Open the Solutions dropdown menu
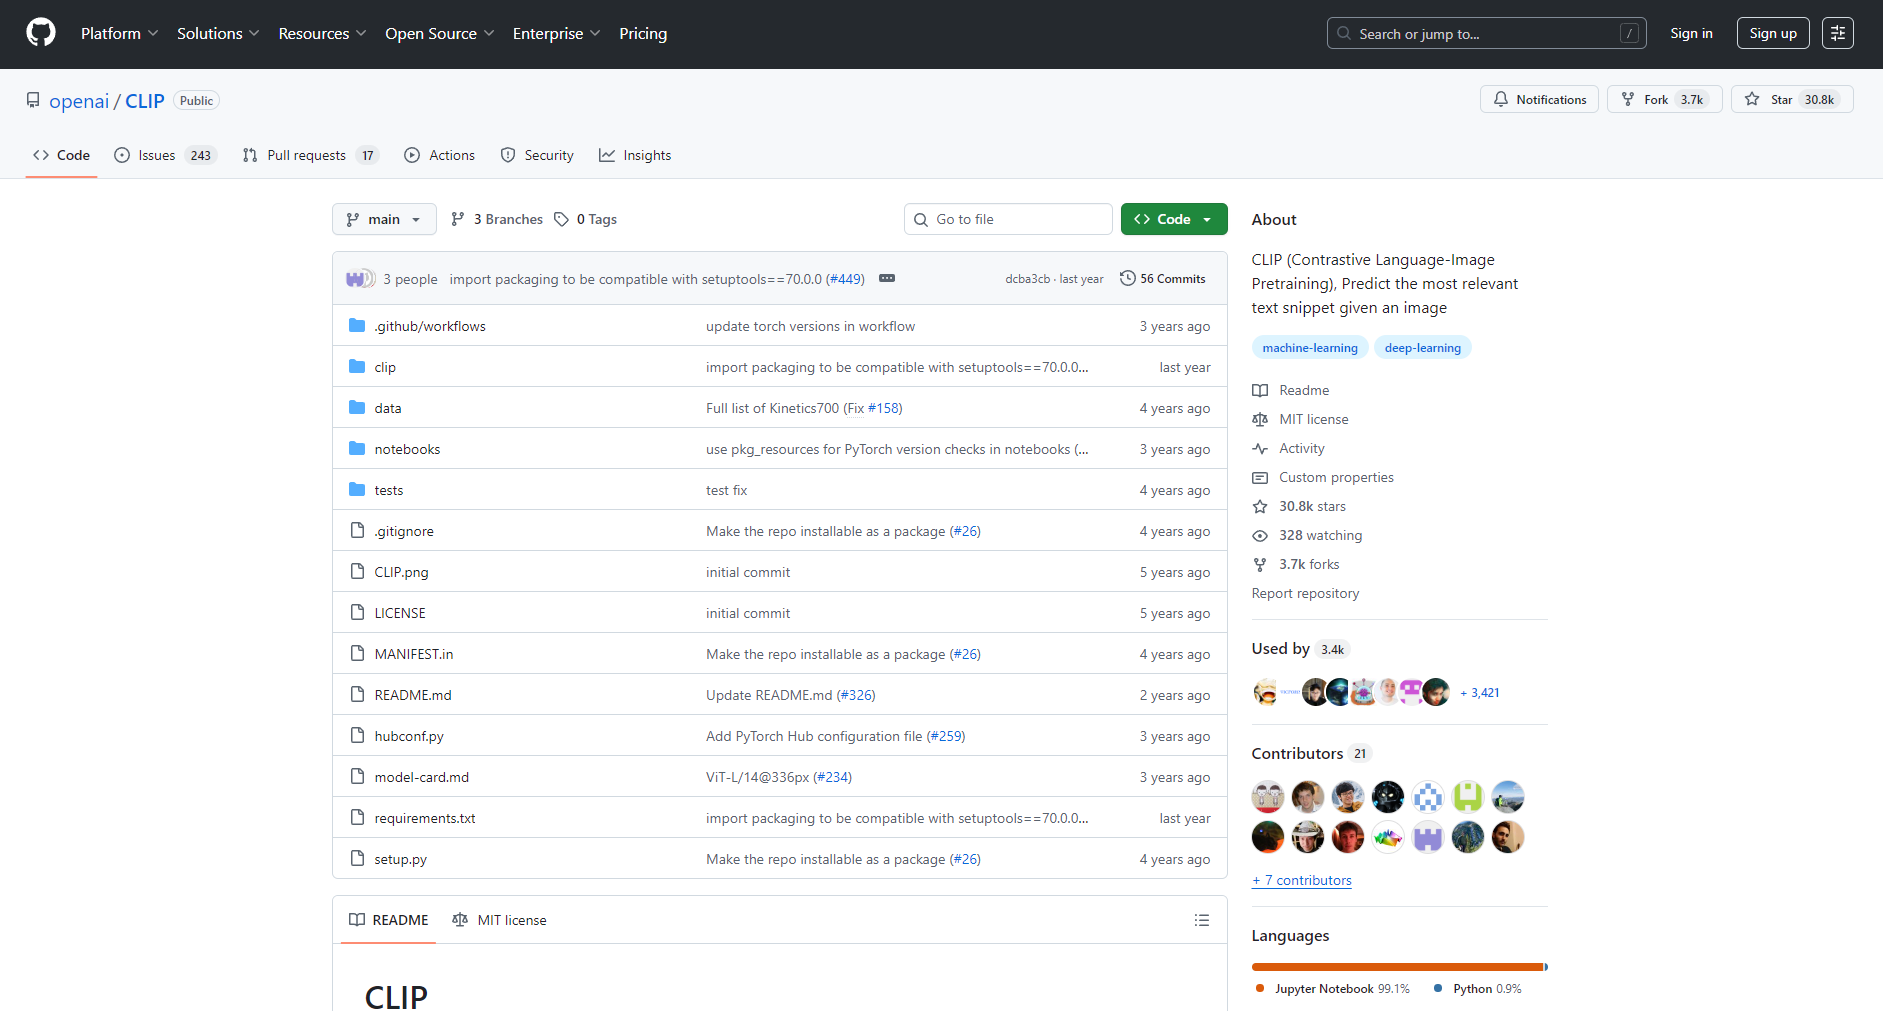Screen dimensions: 1883x1011 point(218,33)
